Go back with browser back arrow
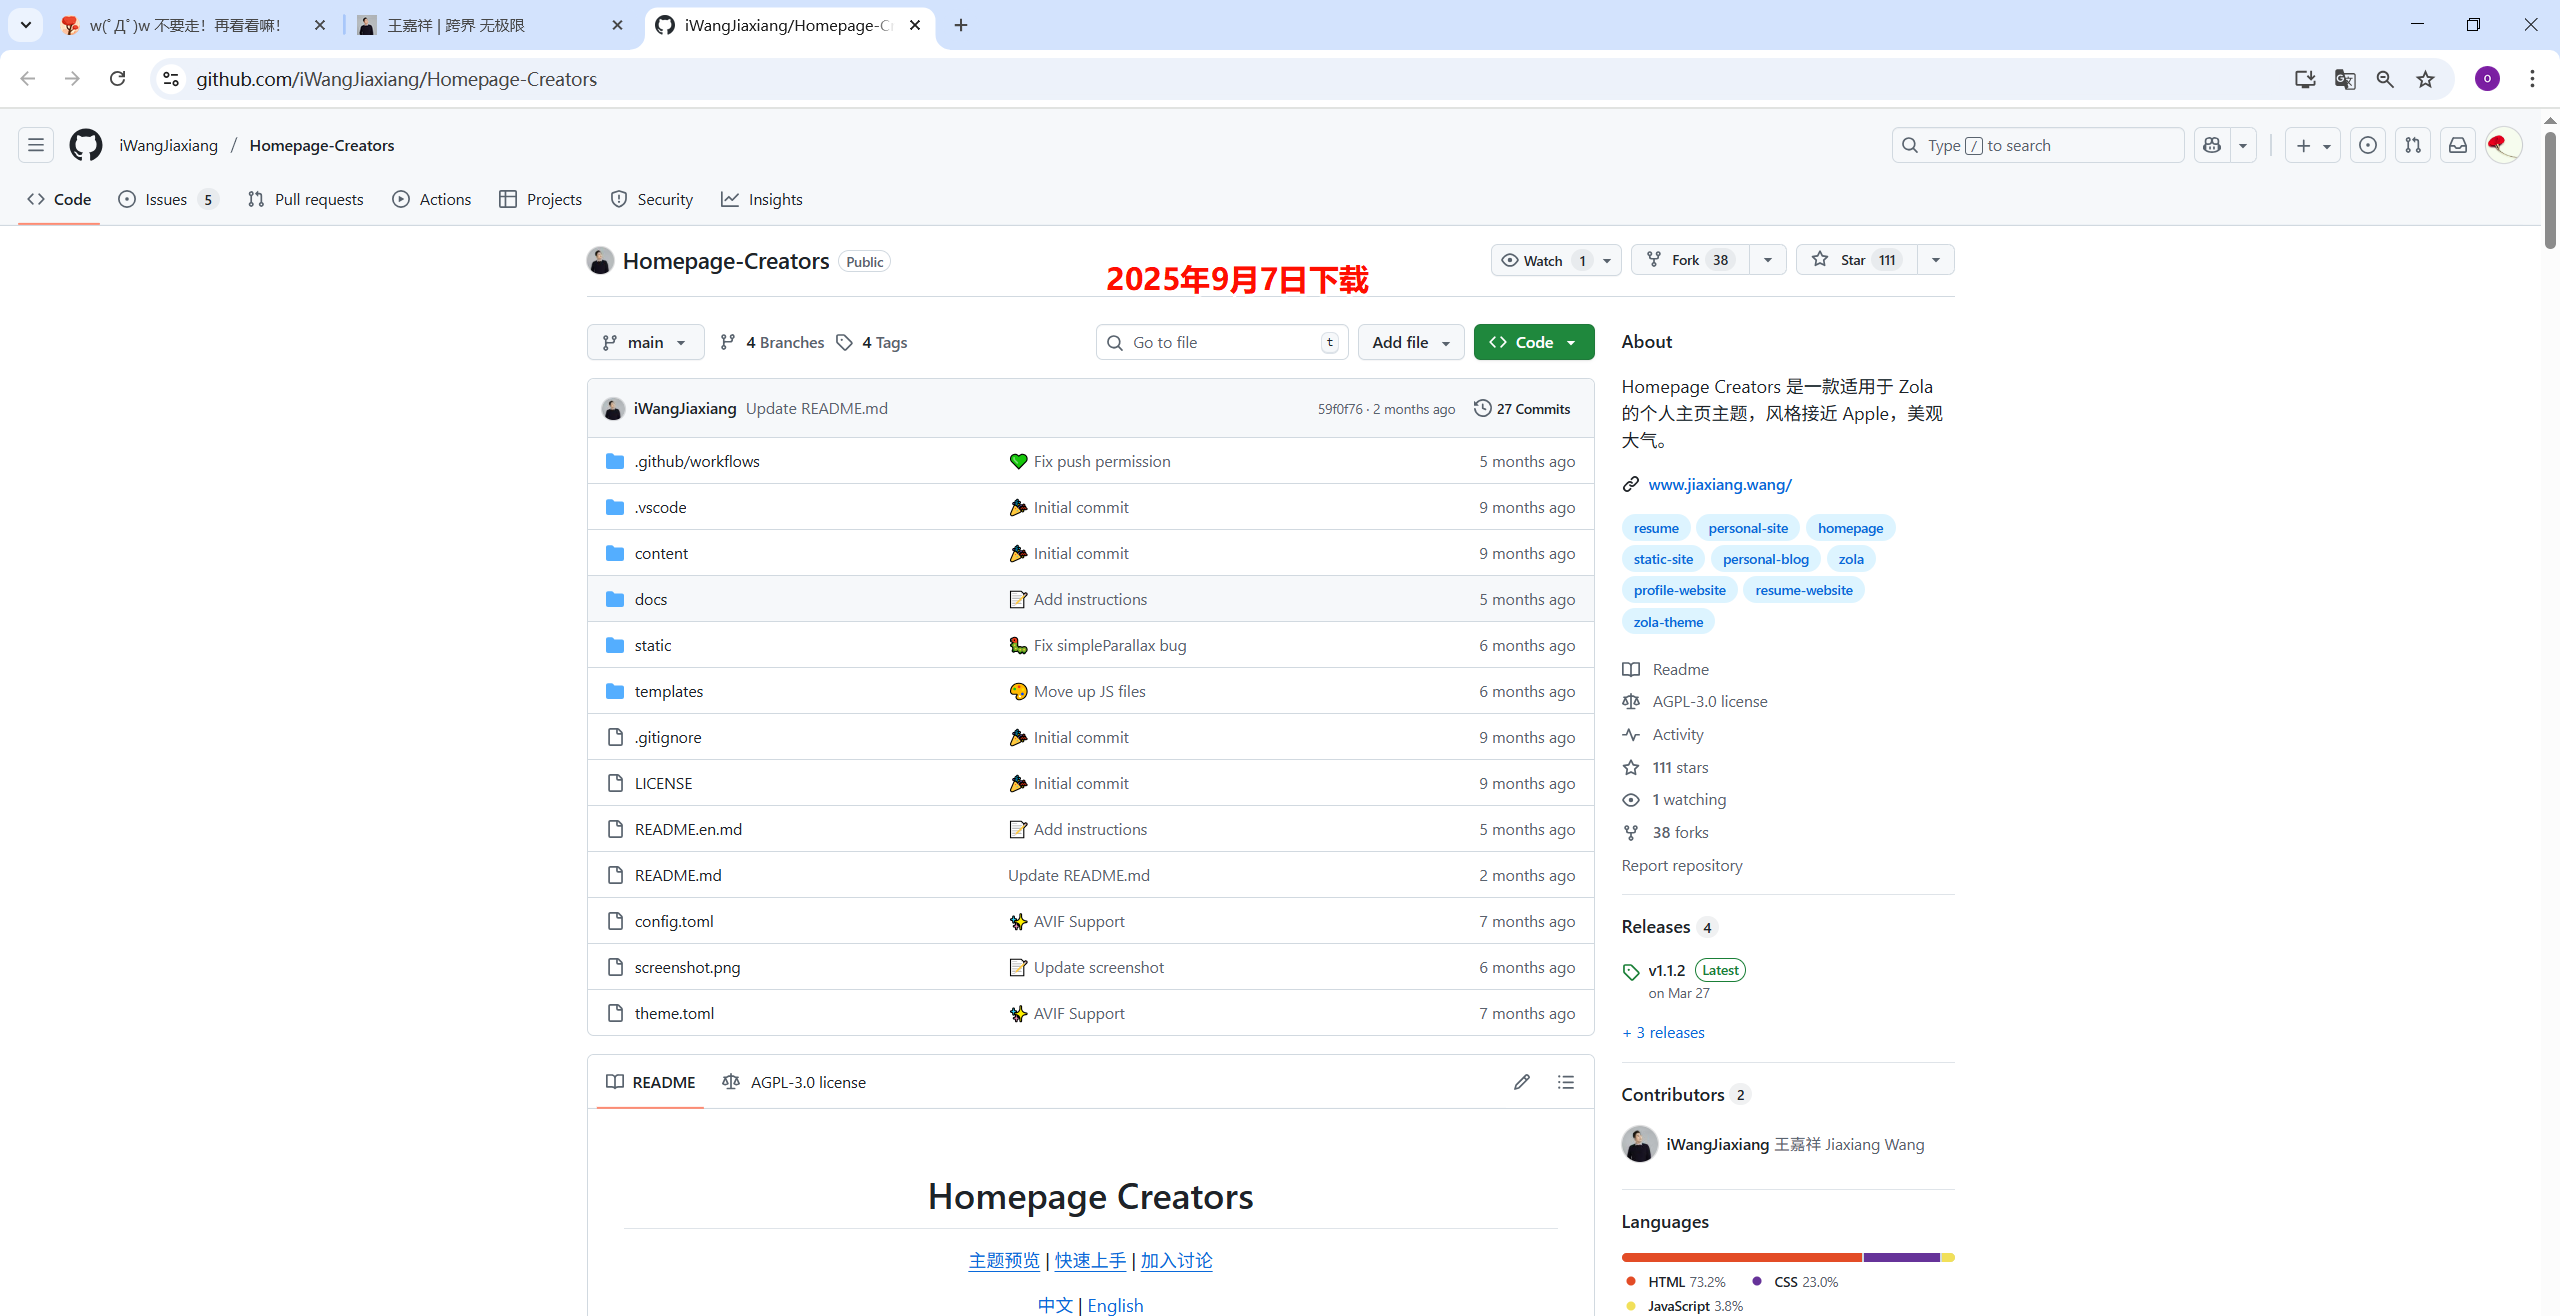The width and height of the screenshot is (2560, 1316). click(x=28, y=79)
